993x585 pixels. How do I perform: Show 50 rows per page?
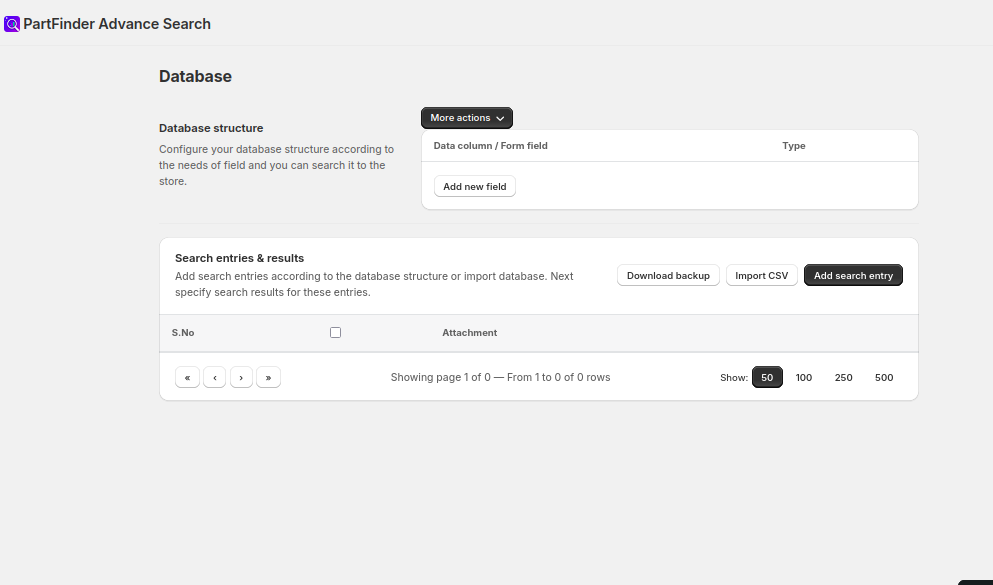(x=767, y=377)
